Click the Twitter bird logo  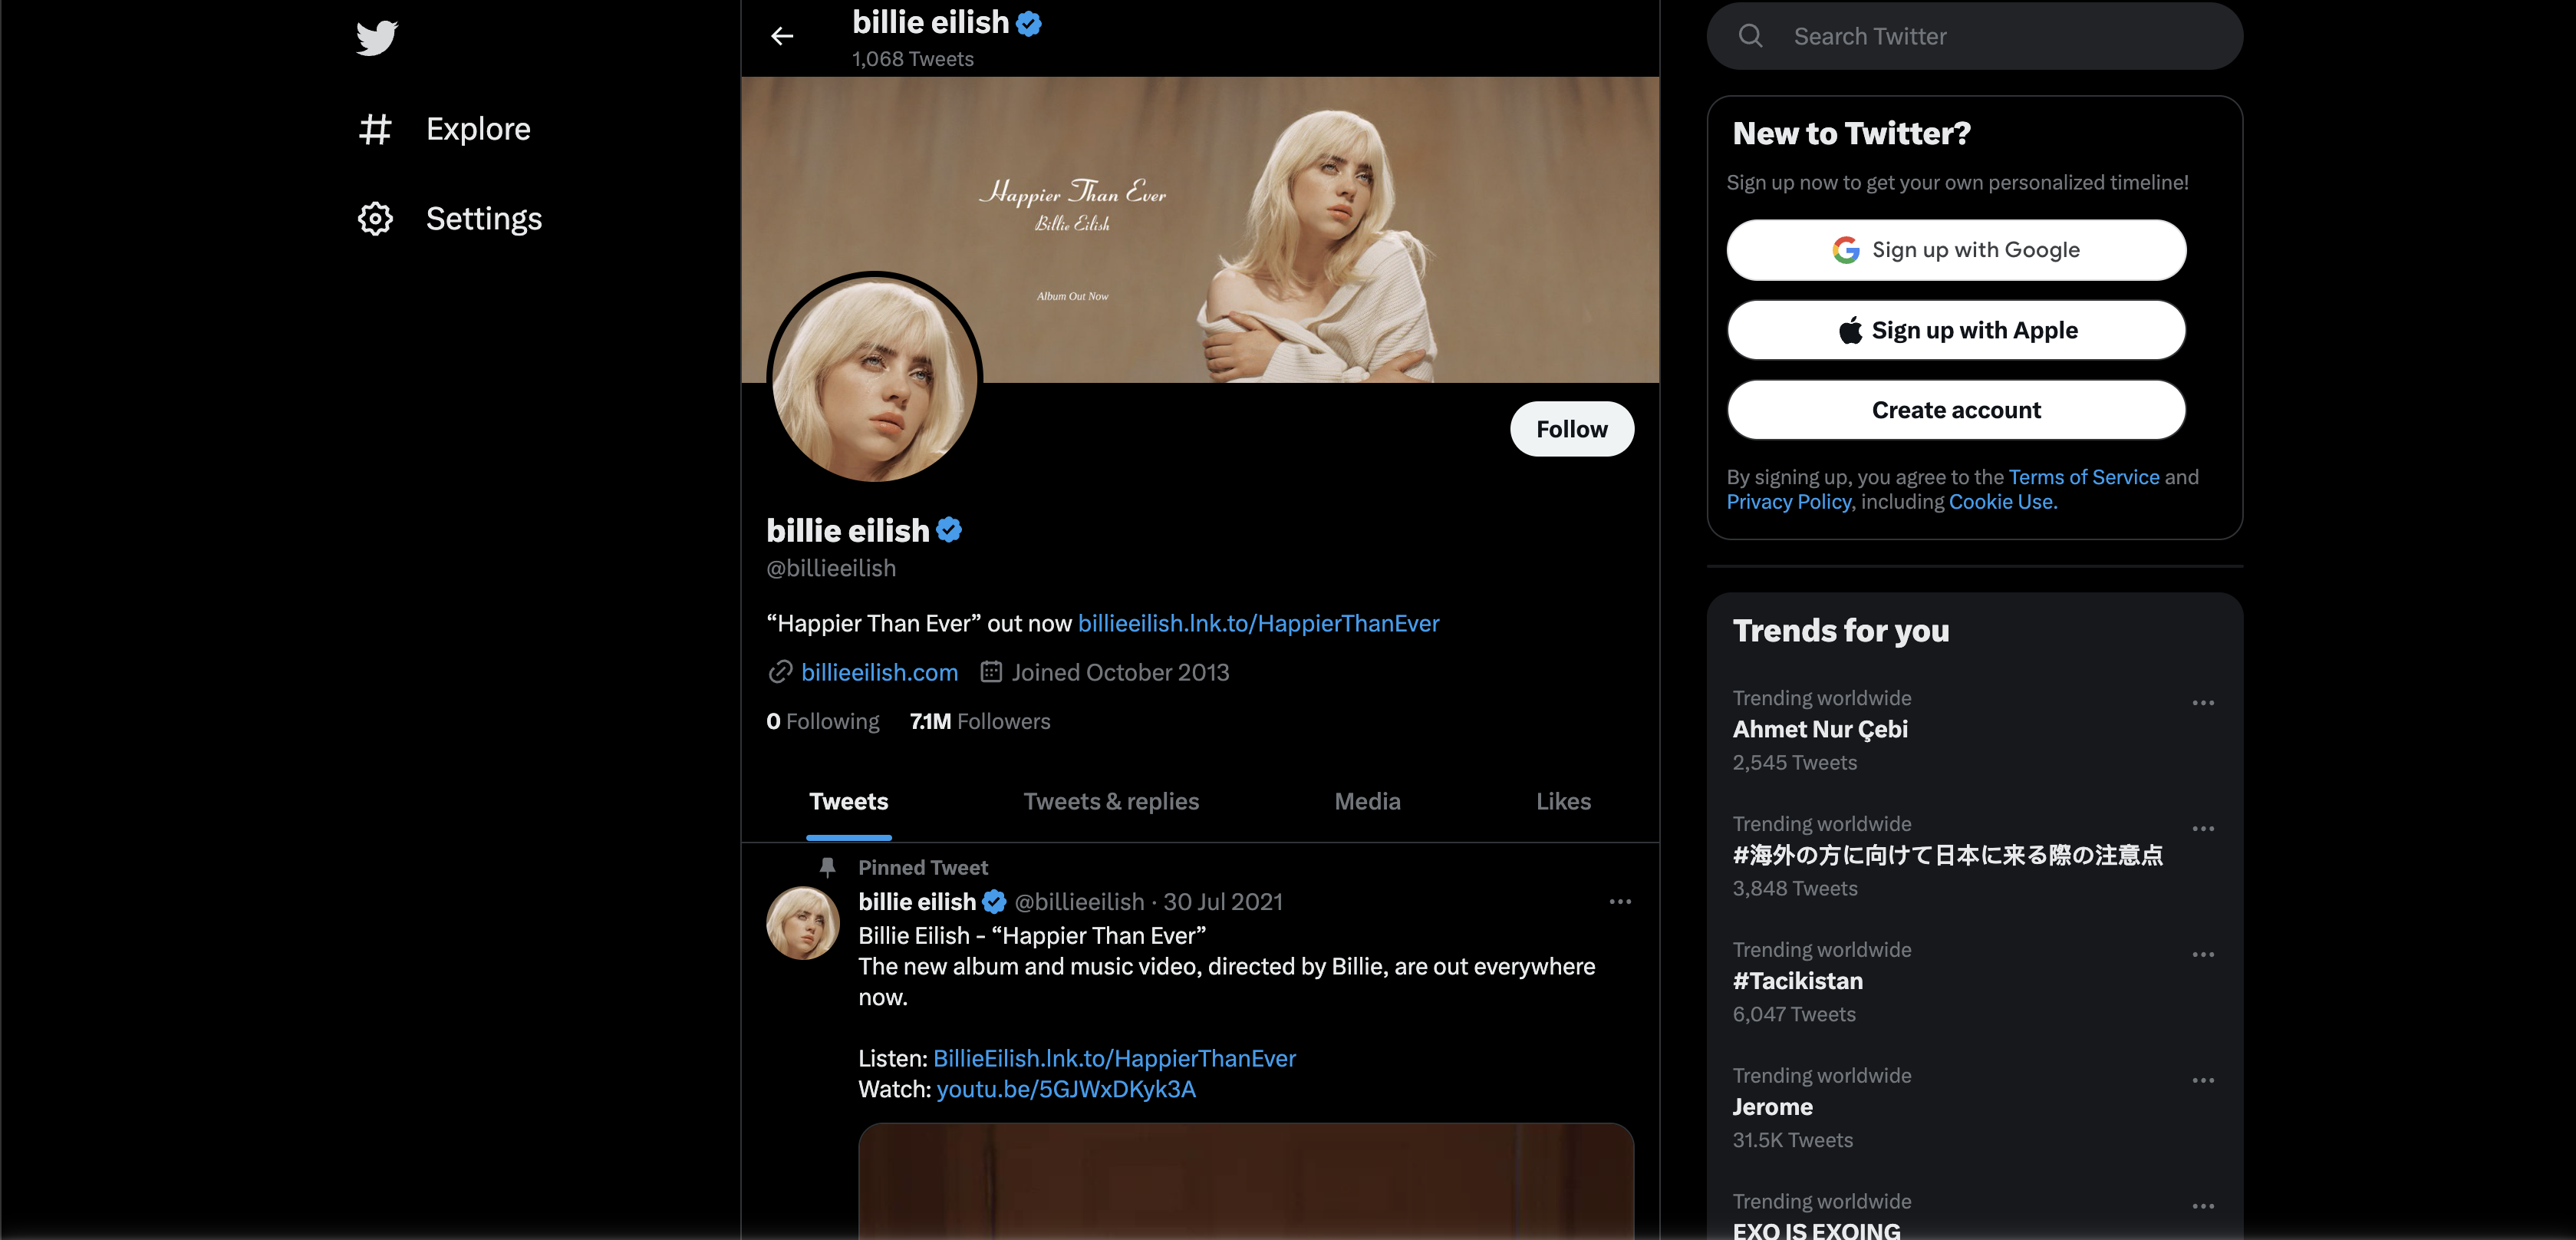[377, 38]
